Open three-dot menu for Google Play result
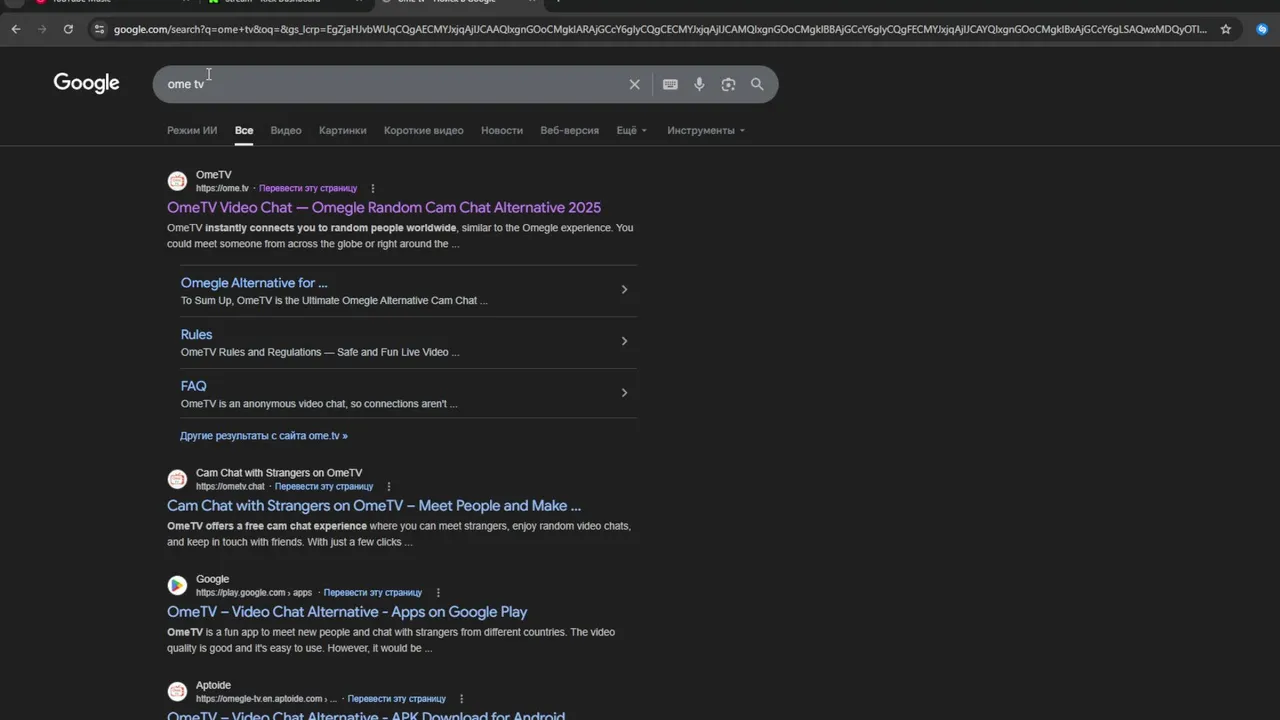The width and height of the screenshot is (1280, 720). pos(438,593)
